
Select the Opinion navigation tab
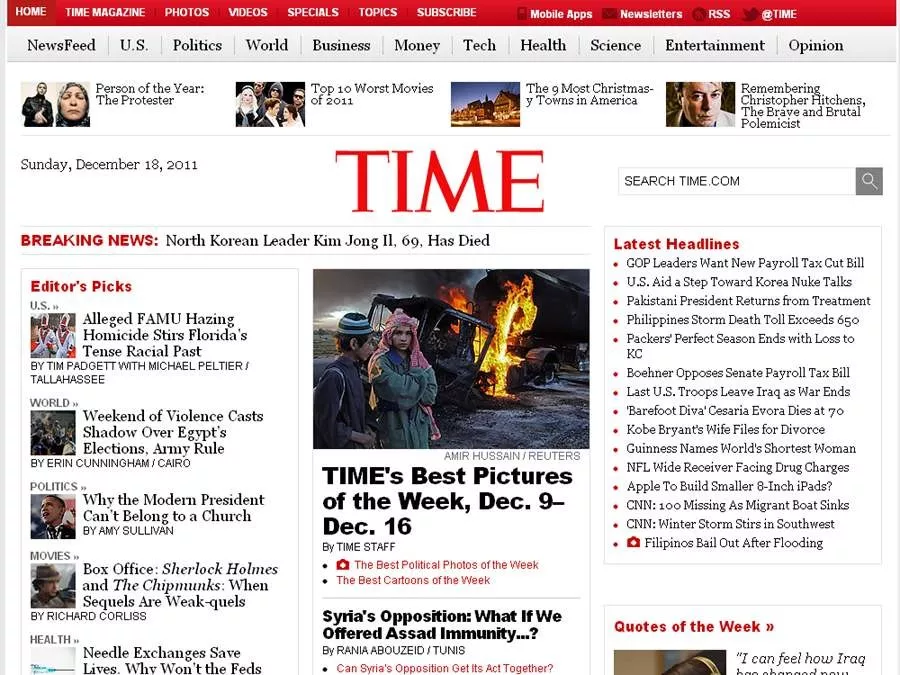point(816,45)
